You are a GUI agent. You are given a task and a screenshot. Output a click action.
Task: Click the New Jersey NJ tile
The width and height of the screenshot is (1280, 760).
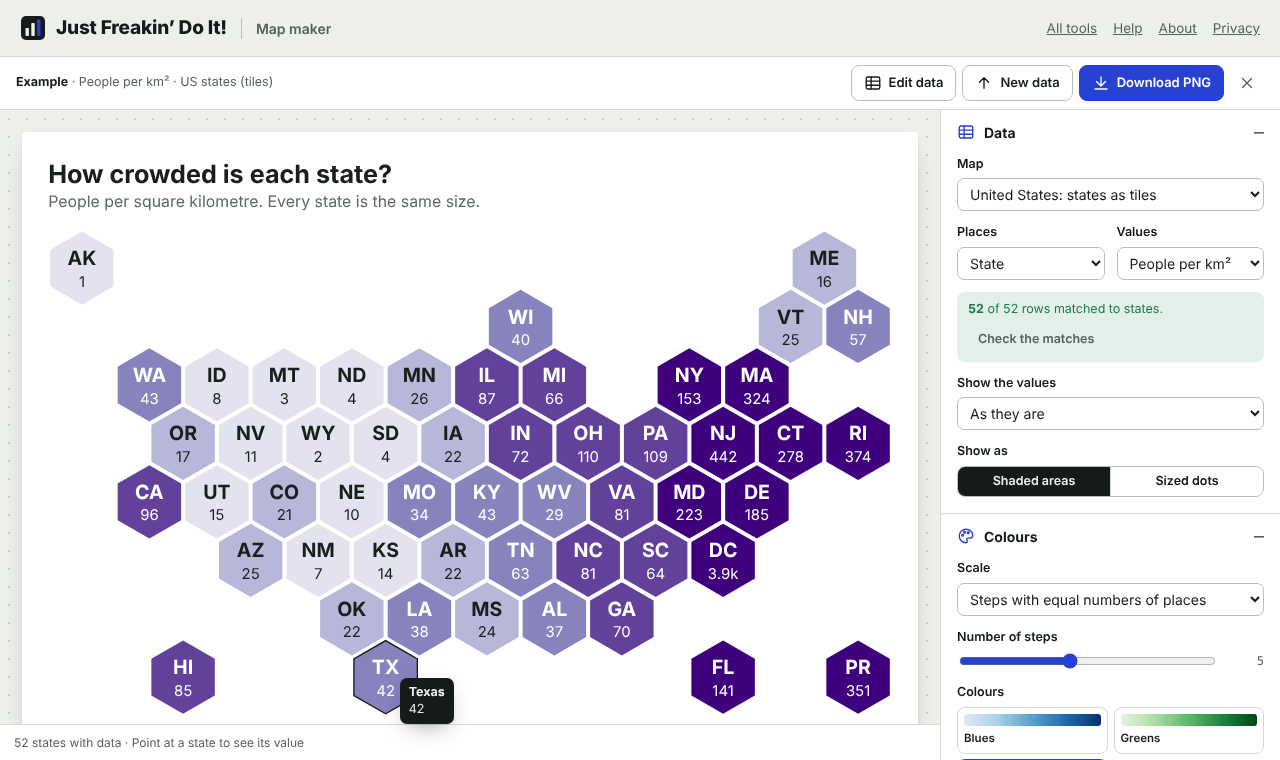tap(723, 443)
